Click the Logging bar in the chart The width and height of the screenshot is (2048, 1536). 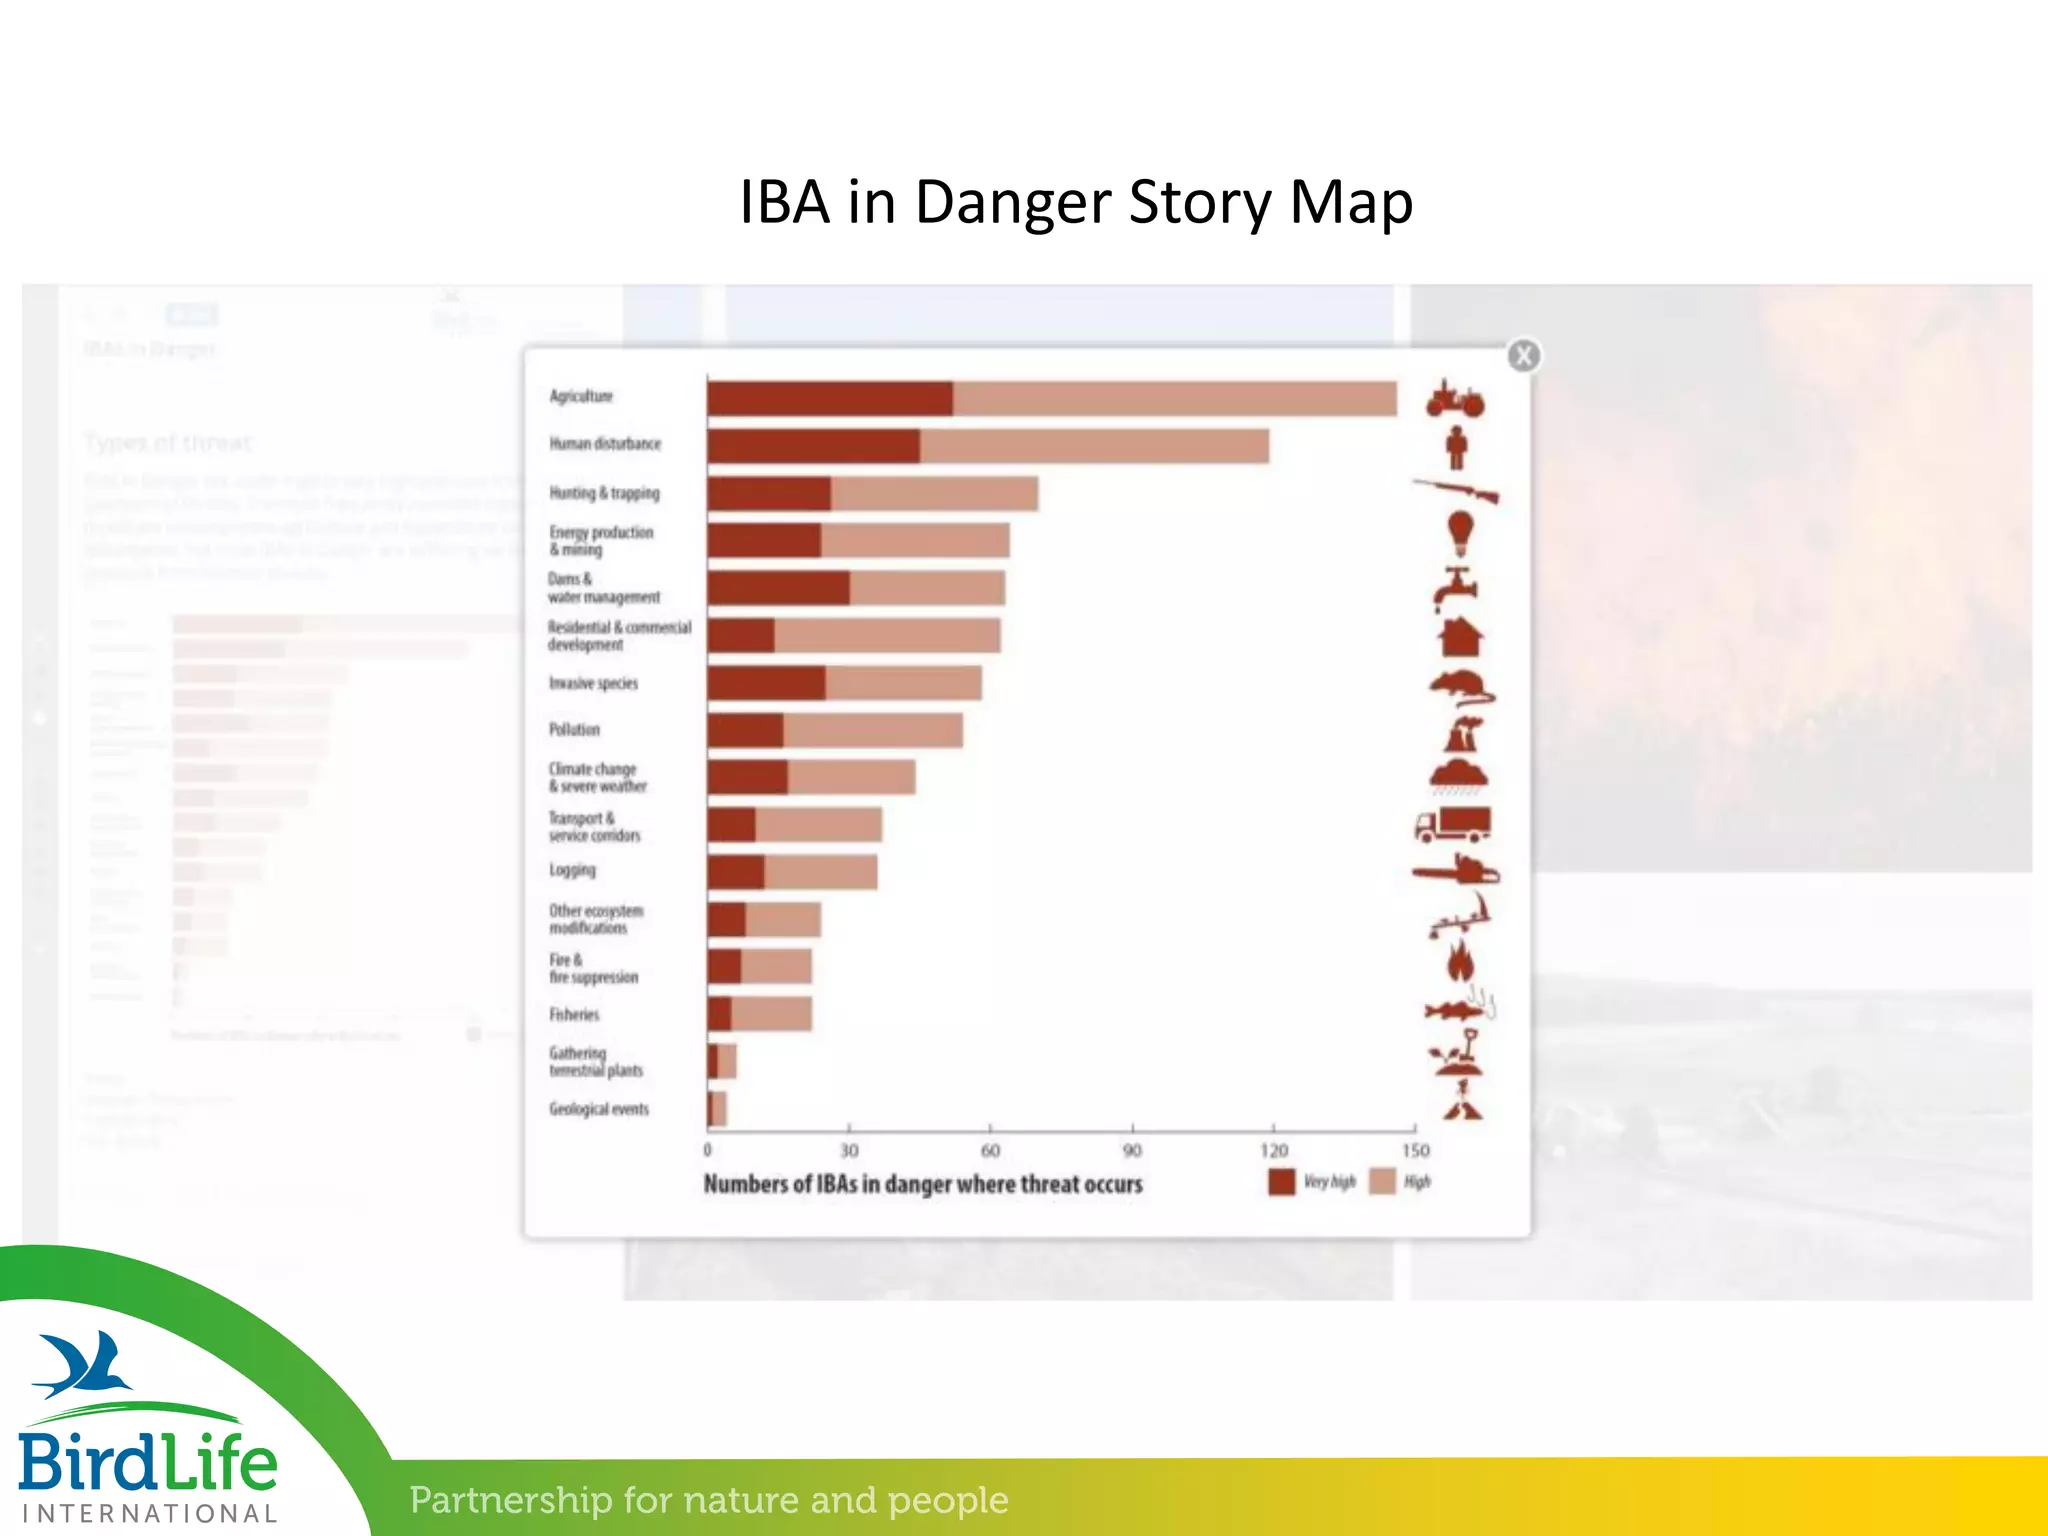point(793,872)
